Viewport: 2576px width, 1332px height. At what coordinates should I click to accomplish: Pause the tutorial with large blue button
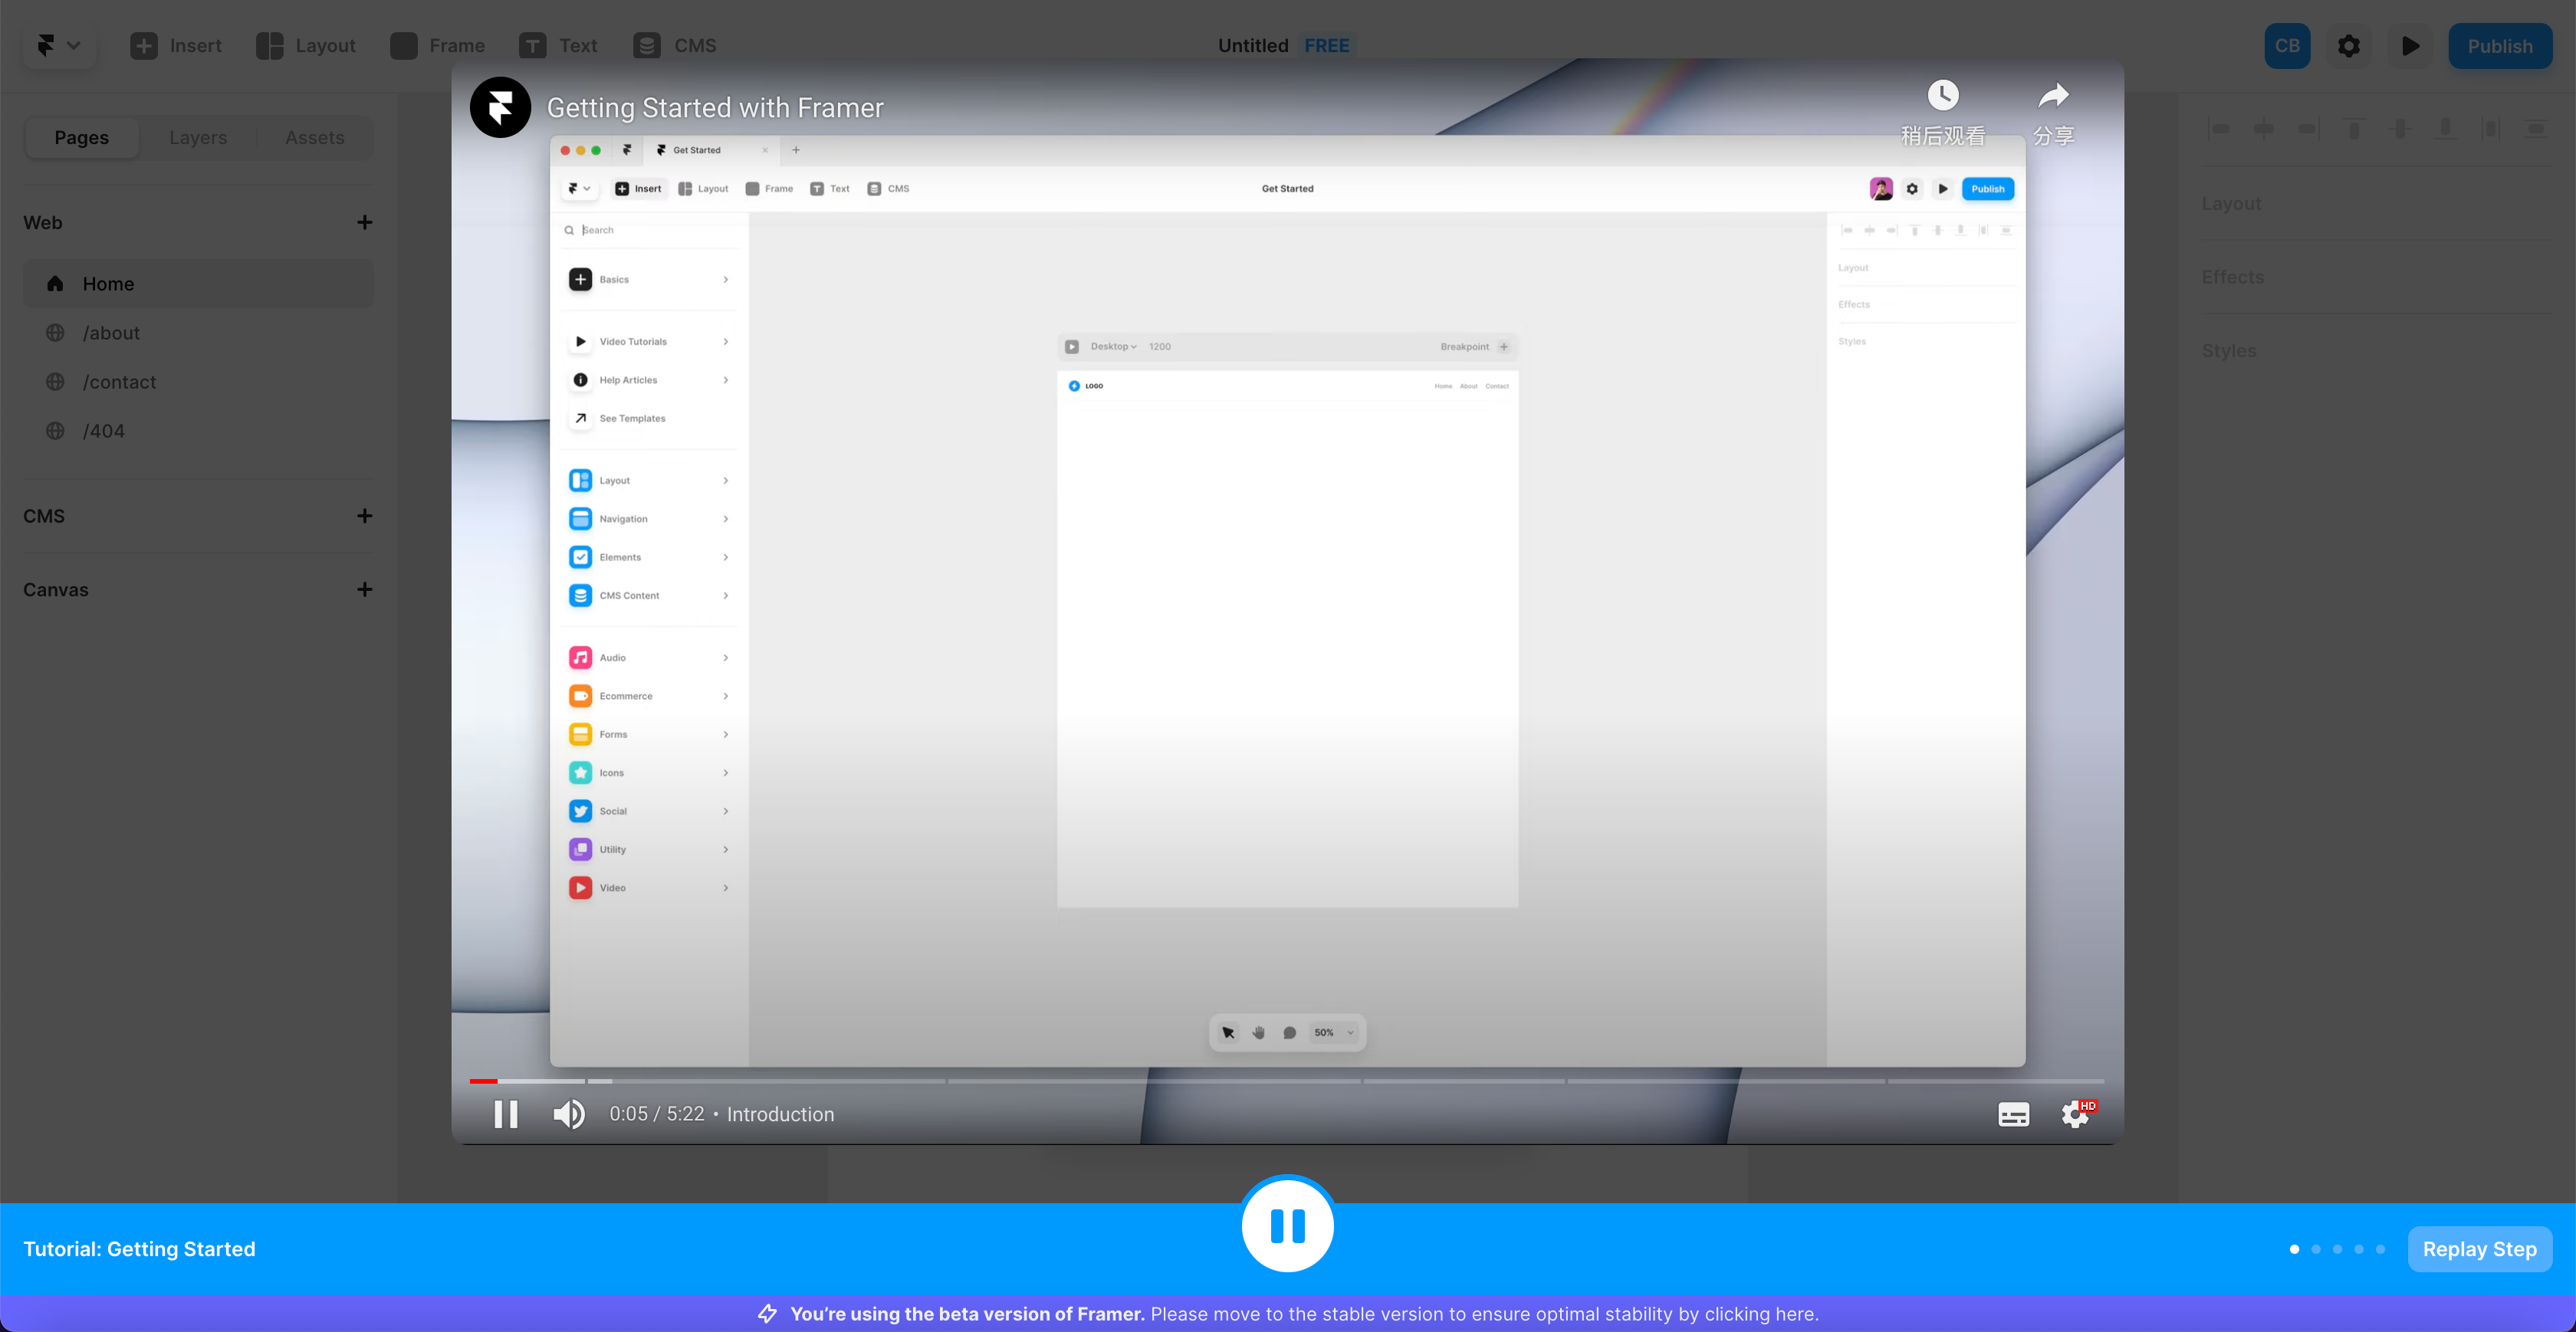coord(1287,1225)
